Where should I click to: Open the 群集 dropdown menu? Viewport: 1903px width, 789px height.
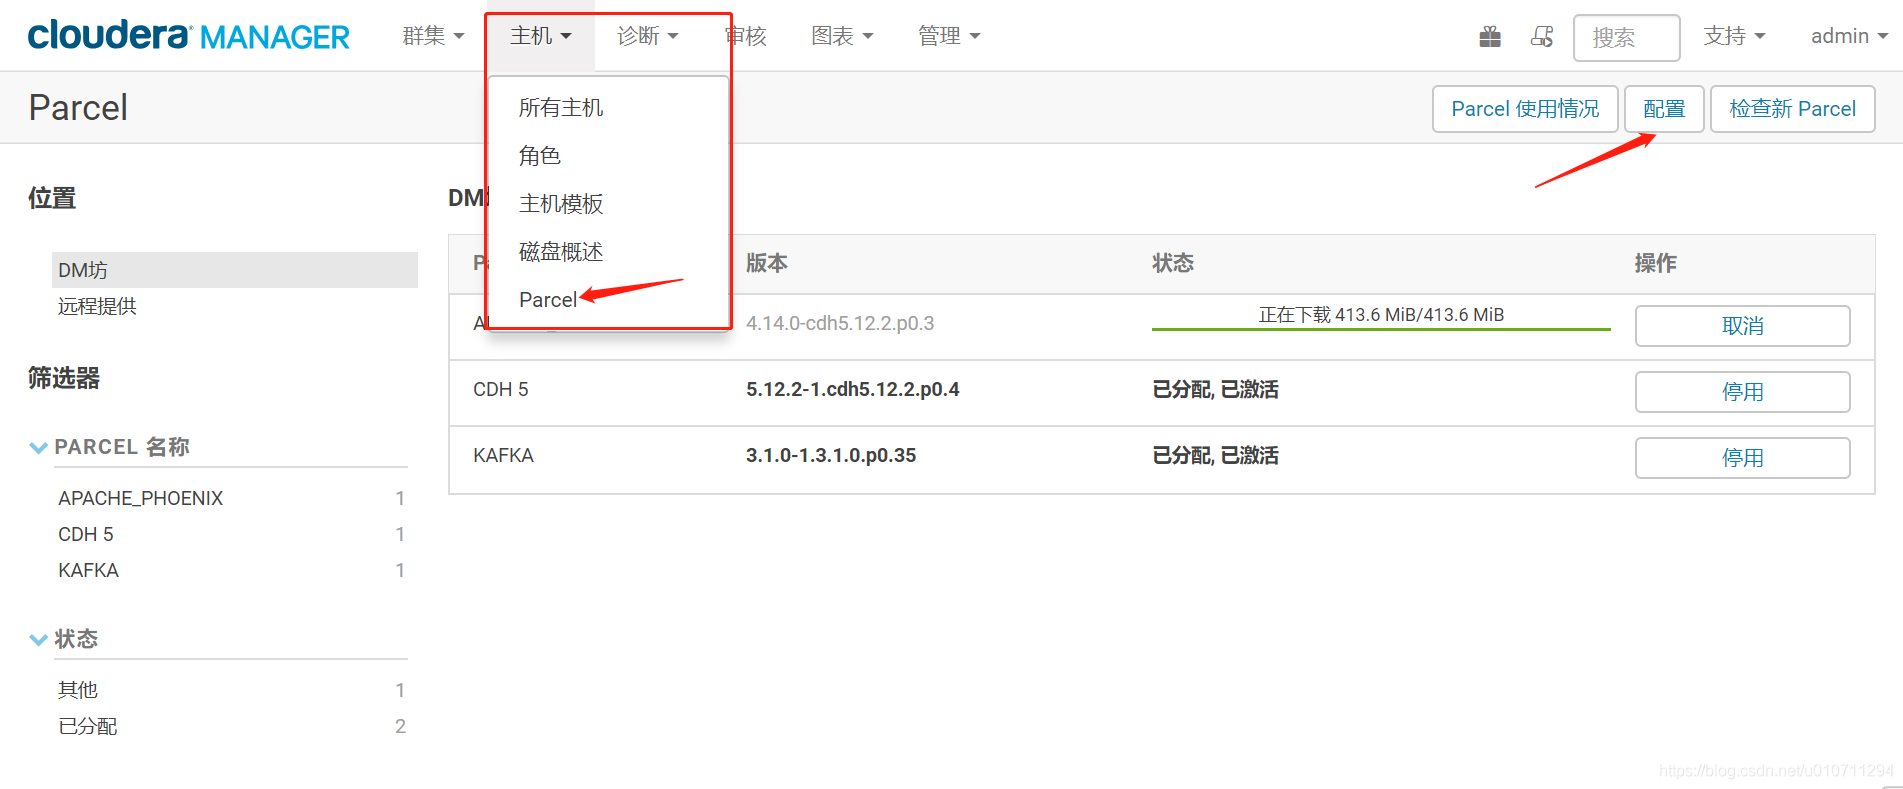[433, 36]
